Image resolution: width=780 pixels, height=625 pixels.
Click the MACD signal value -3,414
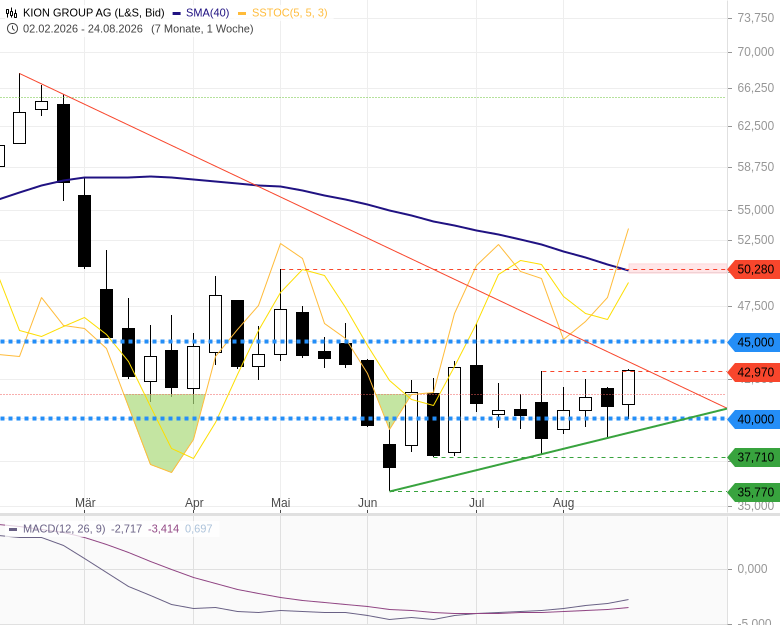tap(163, 528)
